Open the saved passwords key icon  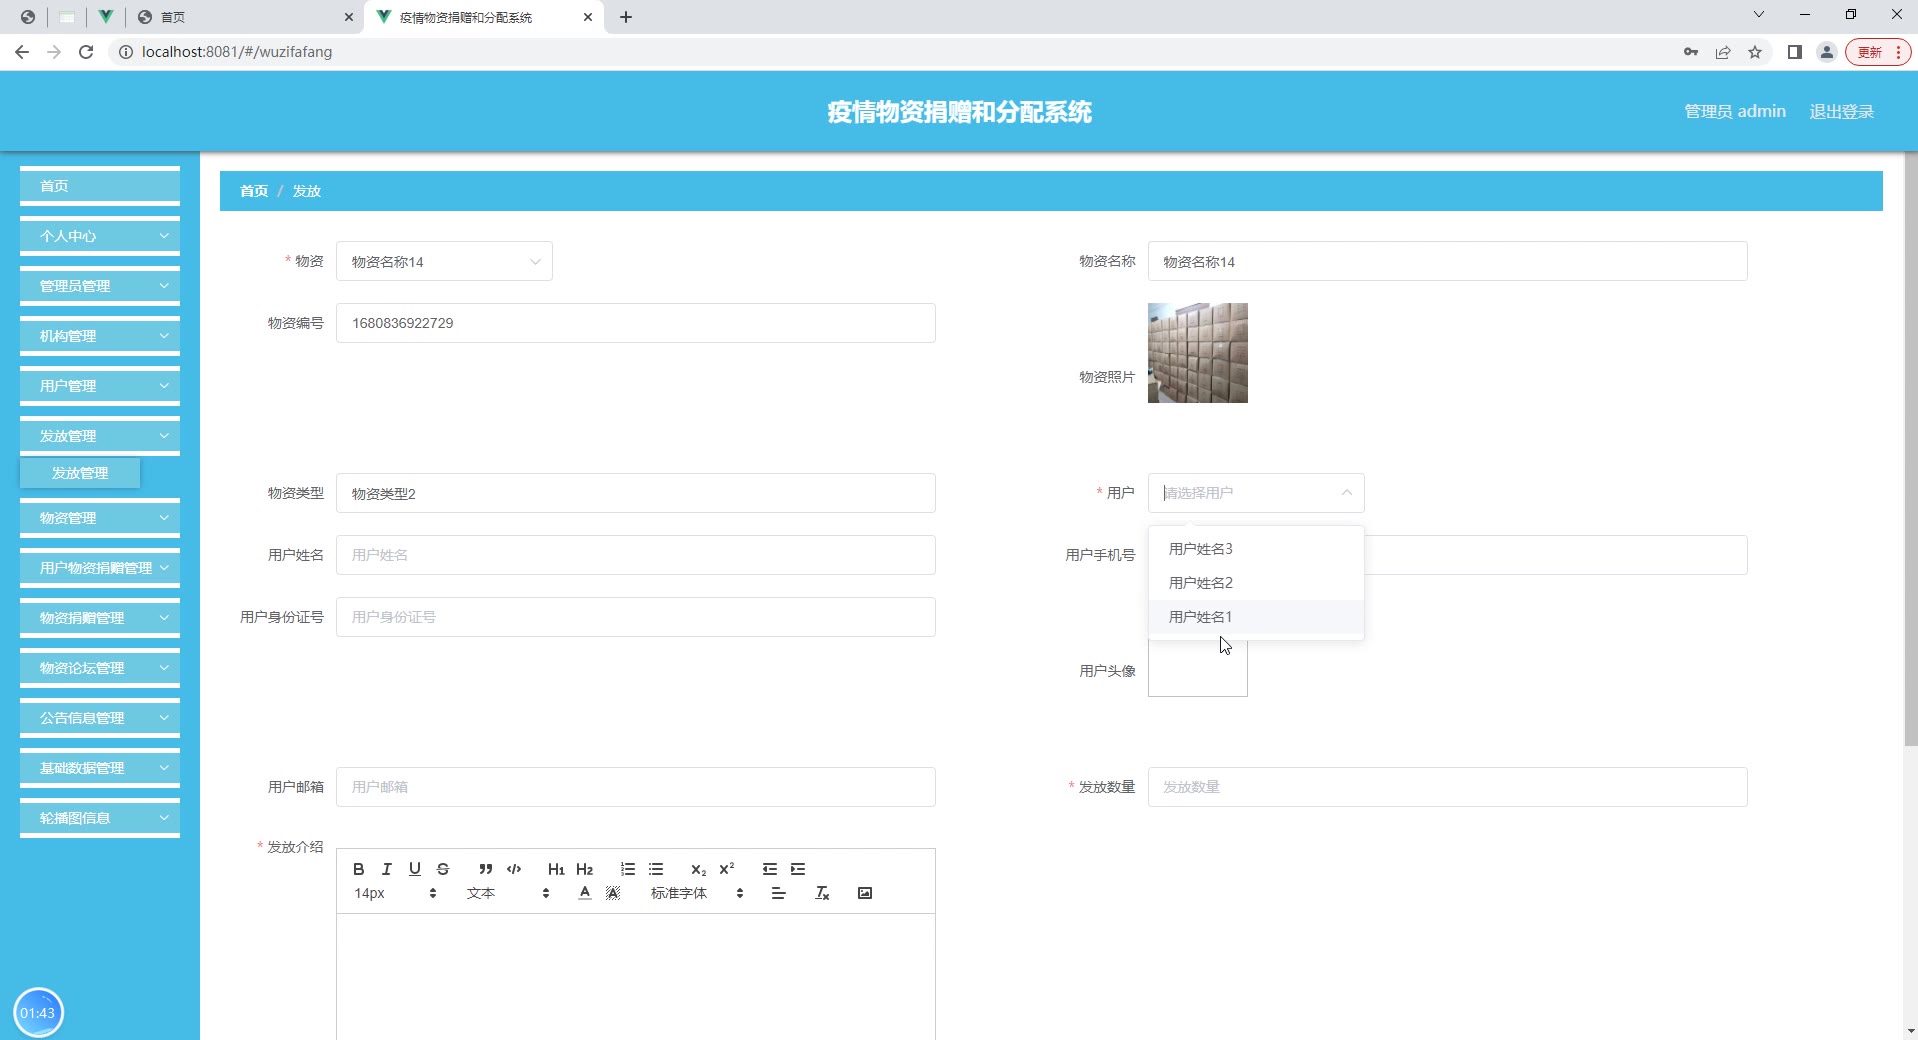pyautogui.click(x=1691, y=52)
